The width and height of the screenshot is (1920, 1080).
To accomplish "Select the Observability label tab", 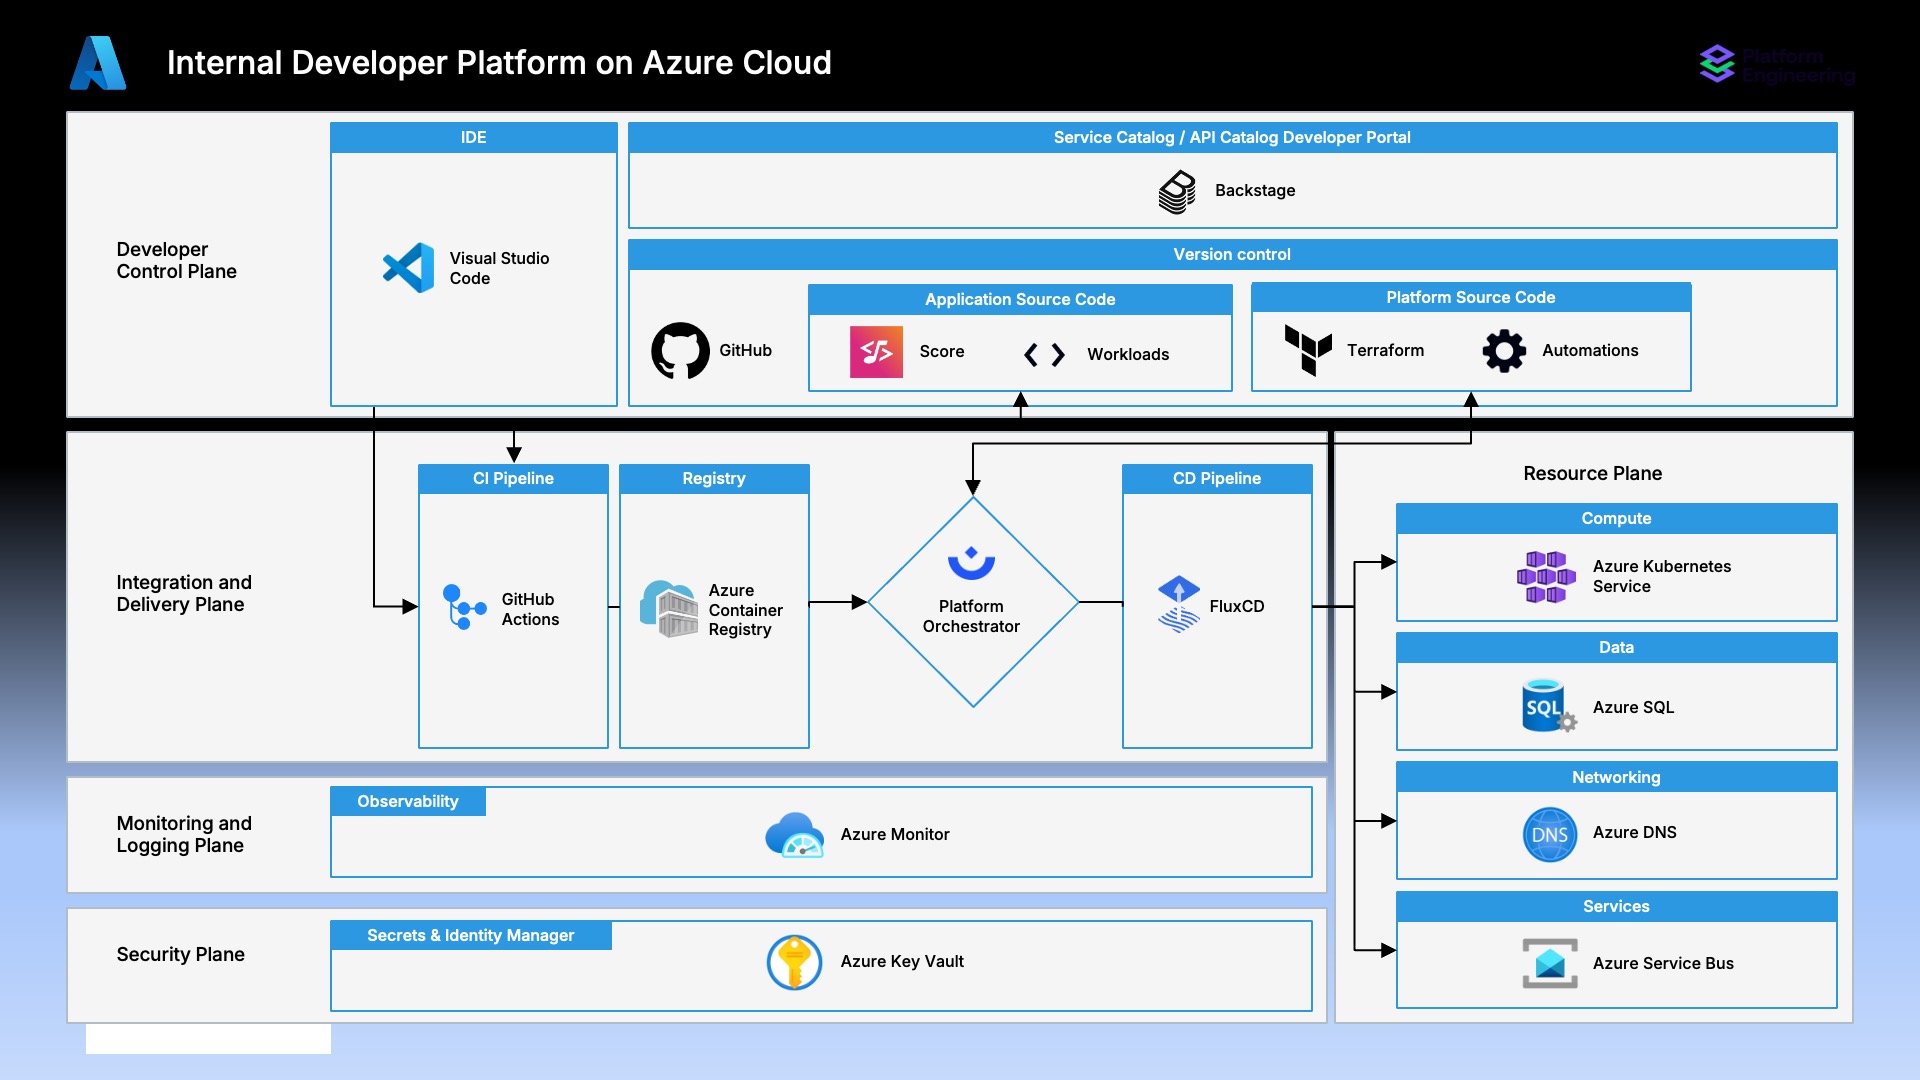I will (408, 801).
